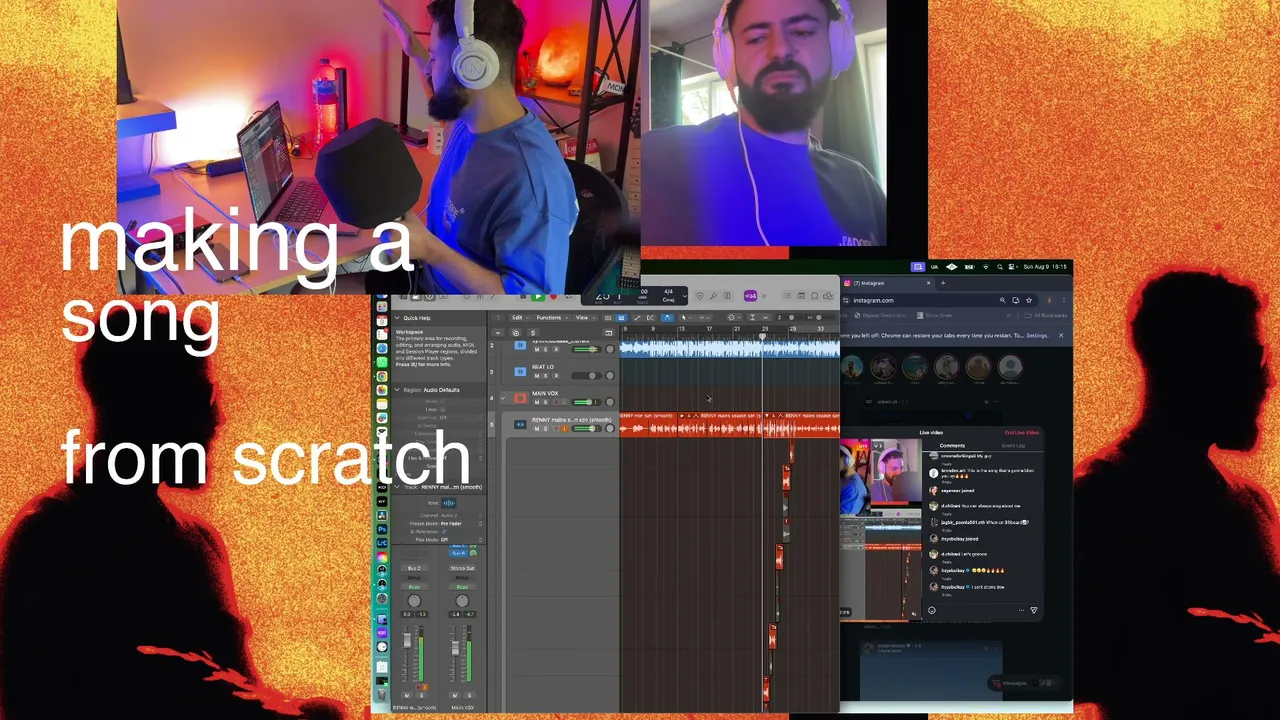Open the LCD display mode dropdown
The height and width of the screenshot is (720, 1280).
click(685, 296)
